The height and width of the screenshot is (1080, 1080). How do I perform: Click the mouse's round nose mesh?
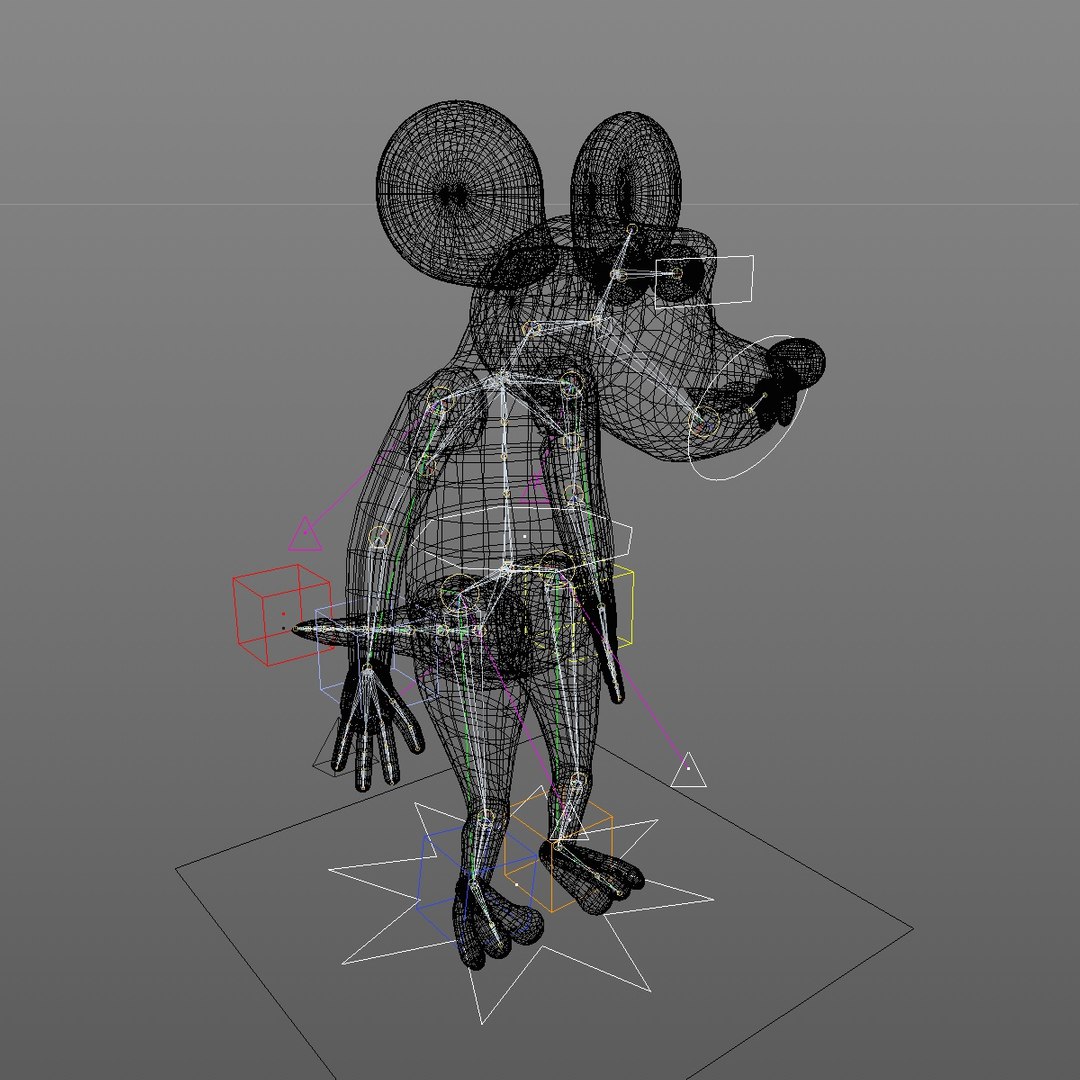[x=798, y=362]
